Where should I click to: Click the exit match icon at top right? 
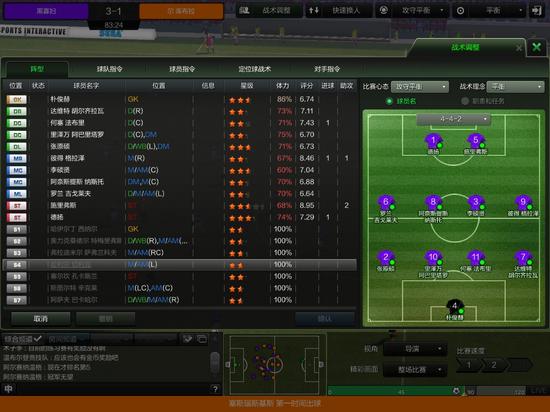click(536, 11)
